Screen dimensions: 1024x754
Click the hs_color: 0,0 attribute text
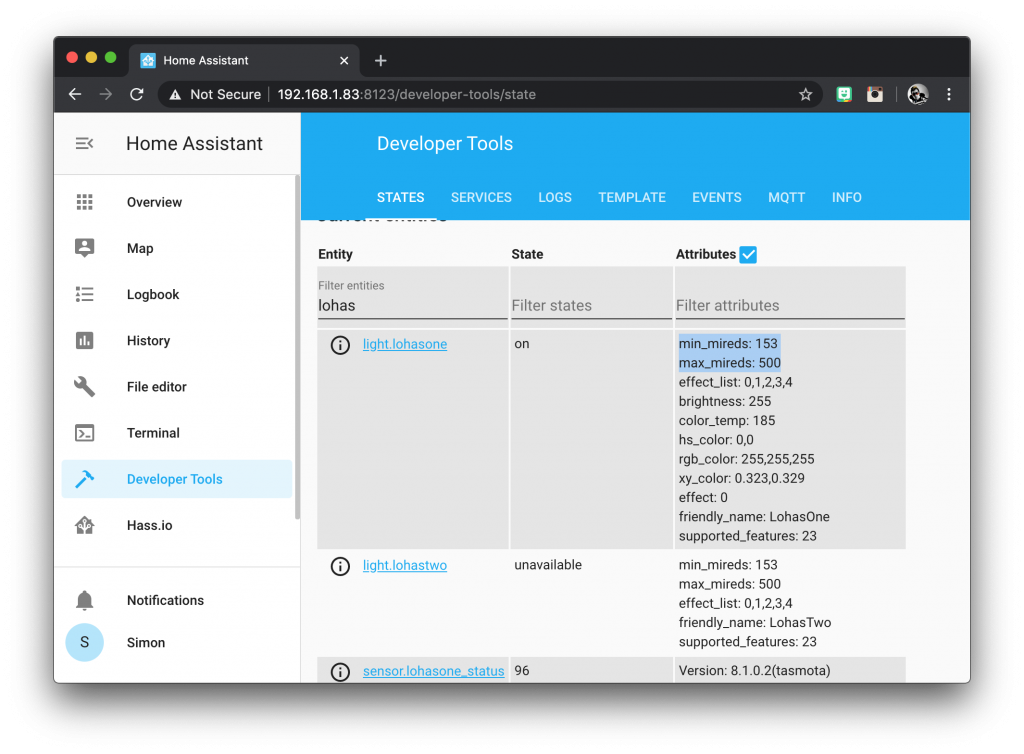click(716, 440)
